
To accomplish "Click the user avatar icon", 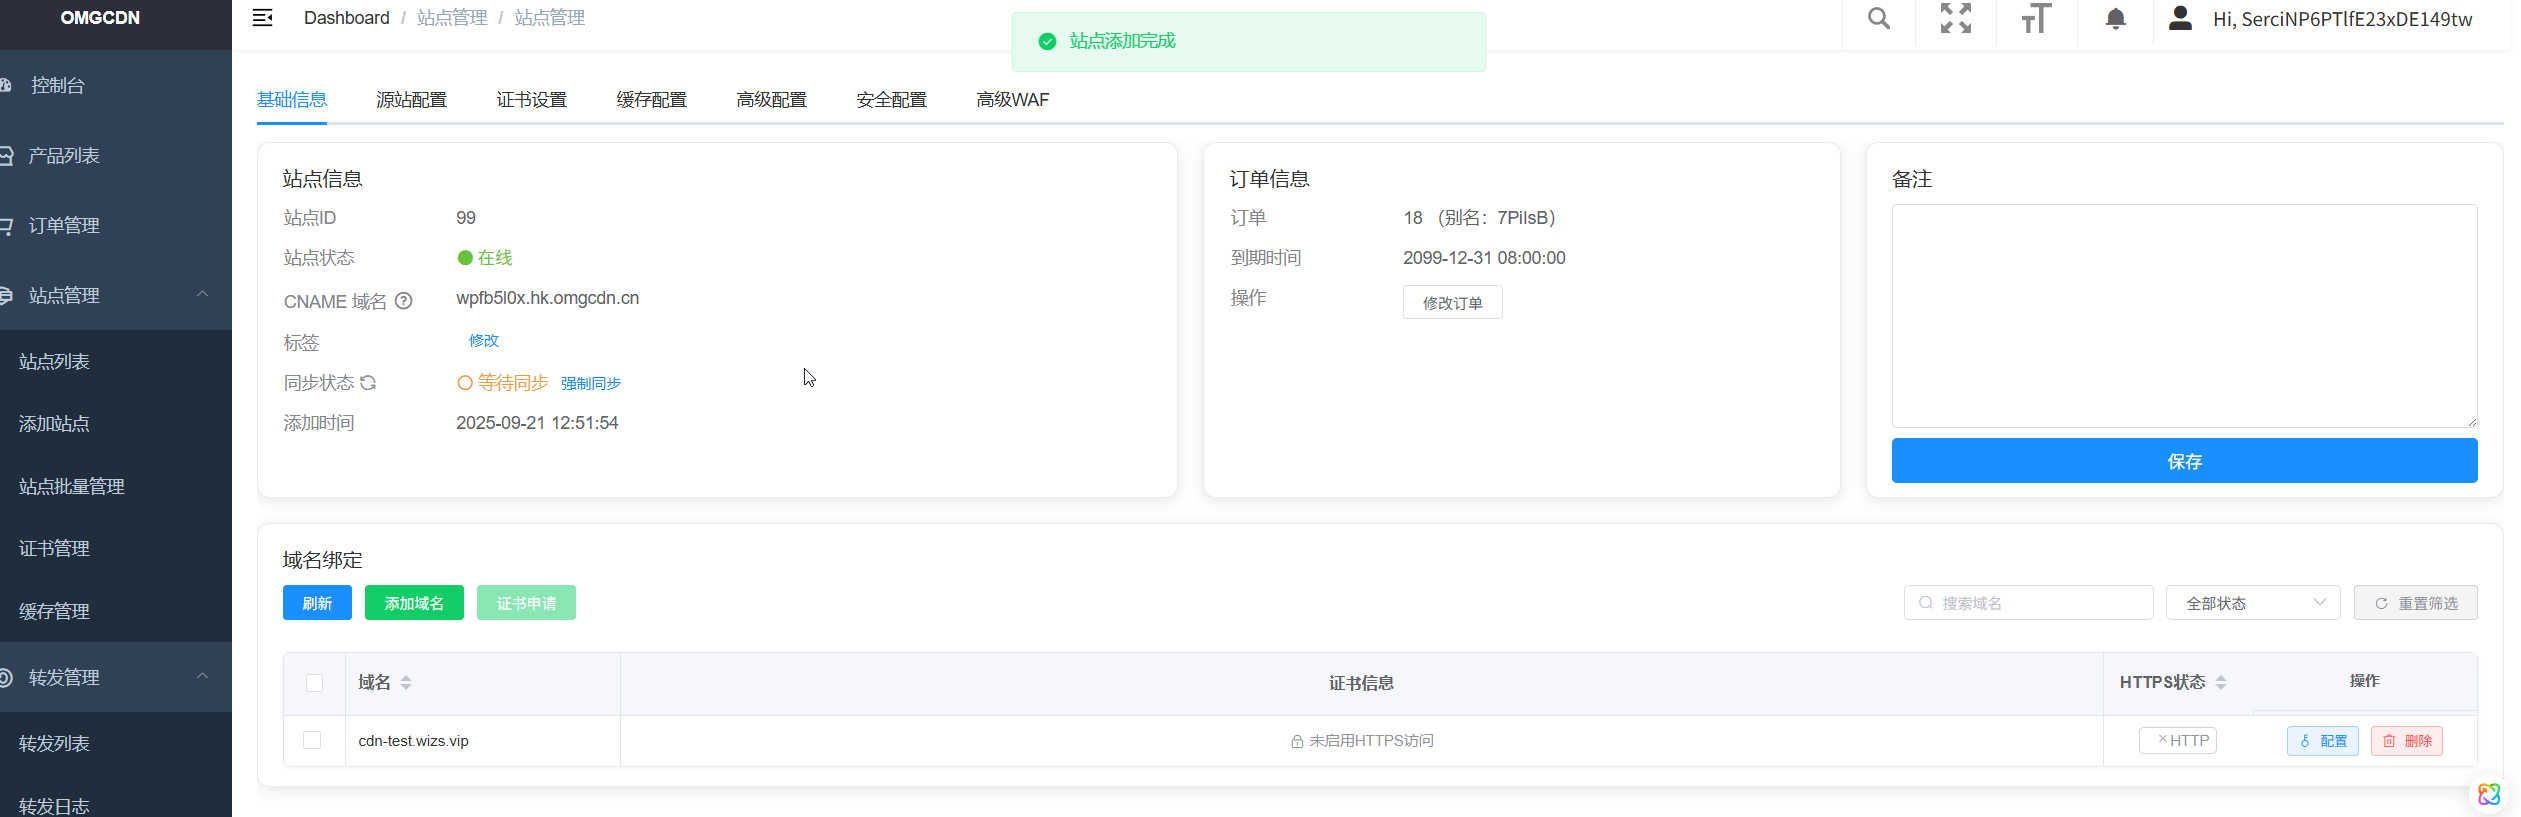I will [2180, 19].
